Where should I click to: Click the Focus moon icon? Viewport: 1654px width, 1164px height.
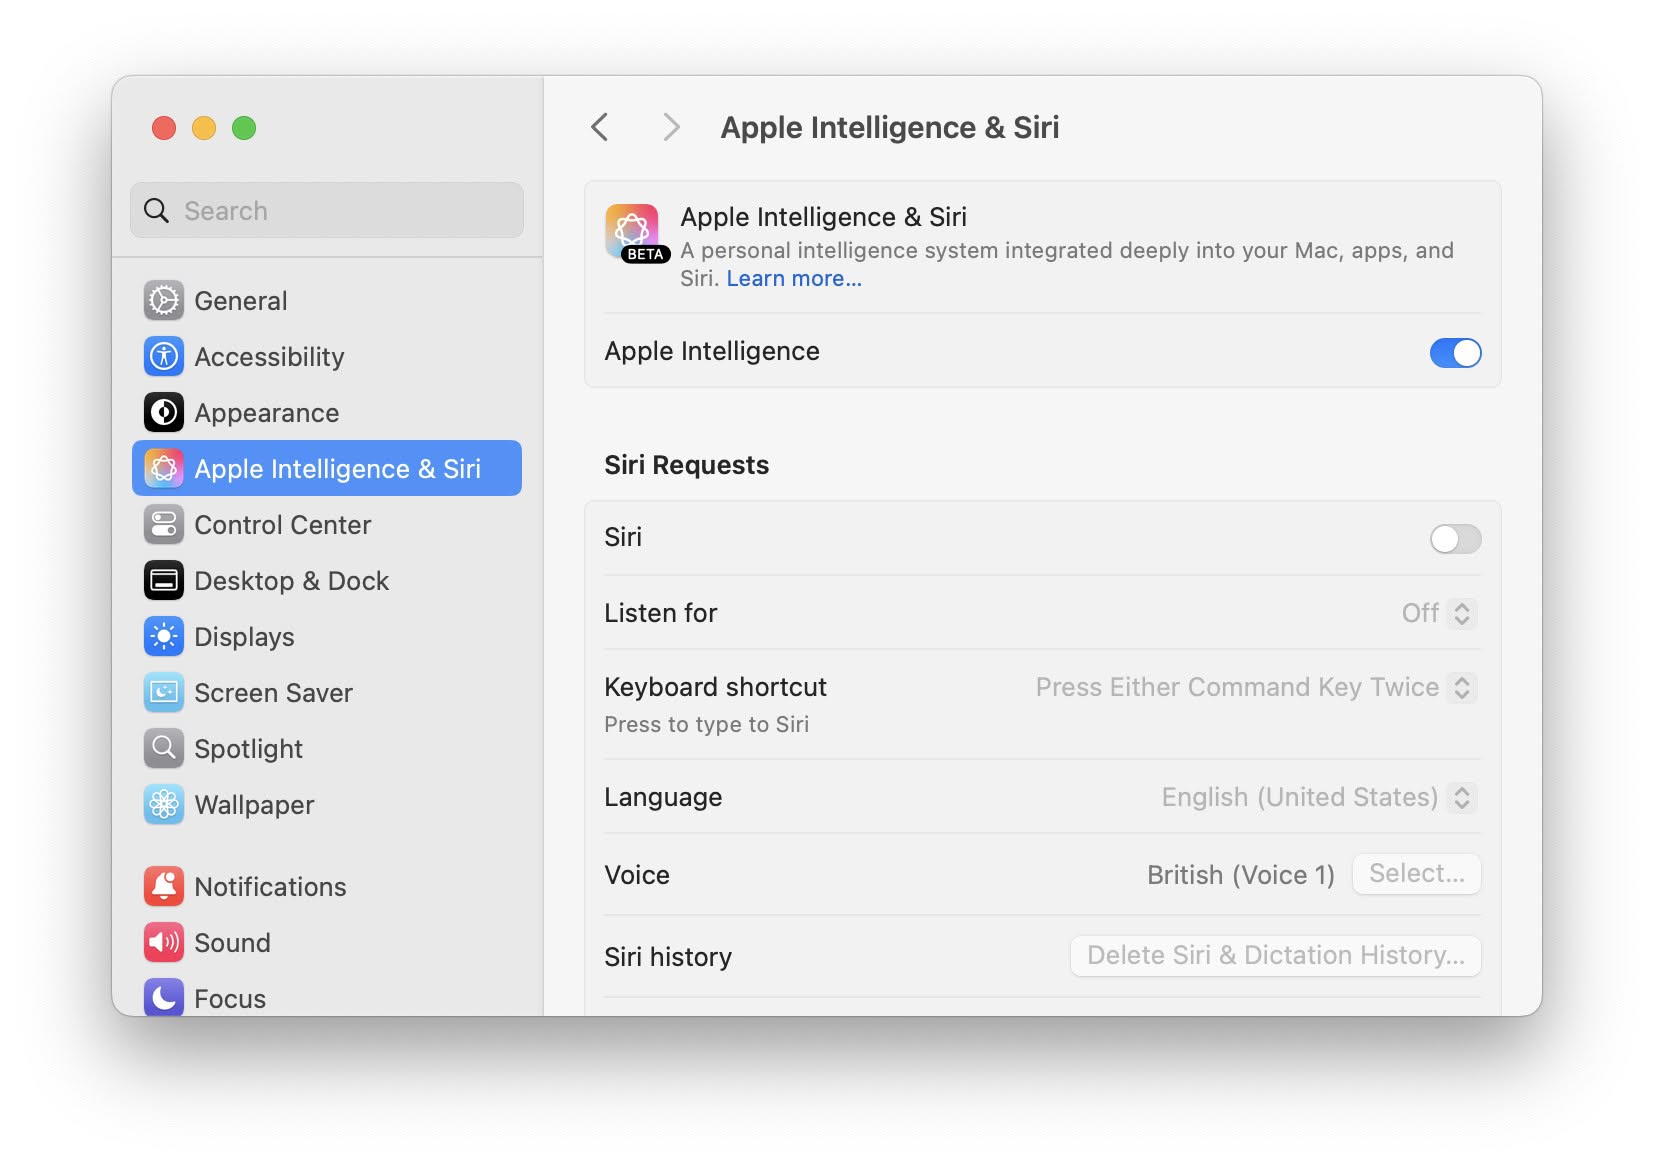pos(164,997)
